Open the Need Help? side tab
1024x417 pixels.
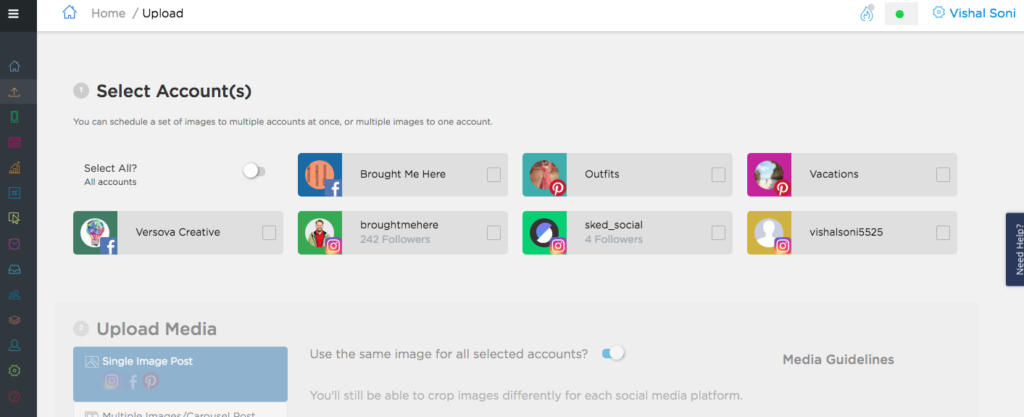click(1015, 249)
